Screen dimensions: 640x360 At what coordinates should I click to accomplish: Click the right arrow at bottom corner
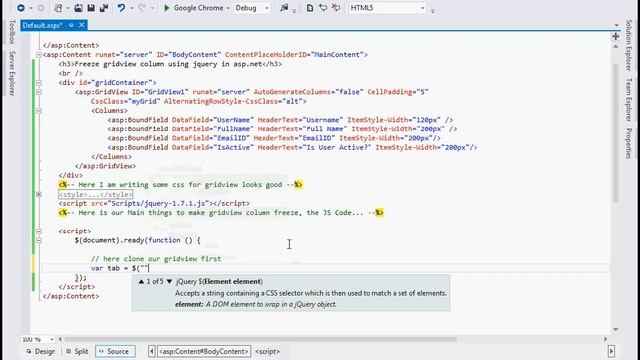tap(611, 351)
